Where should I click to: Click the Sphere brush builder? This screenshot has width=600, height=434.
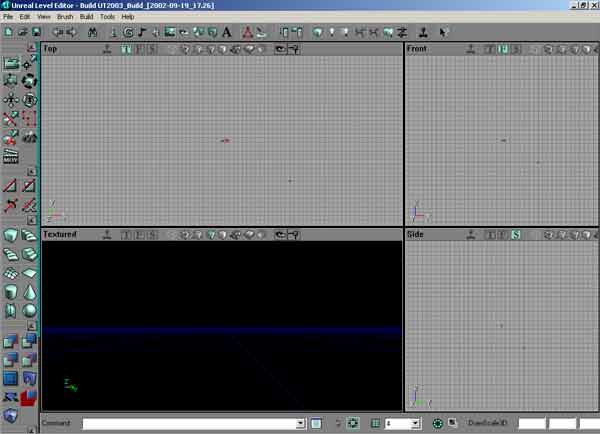(x=29, y=311)
